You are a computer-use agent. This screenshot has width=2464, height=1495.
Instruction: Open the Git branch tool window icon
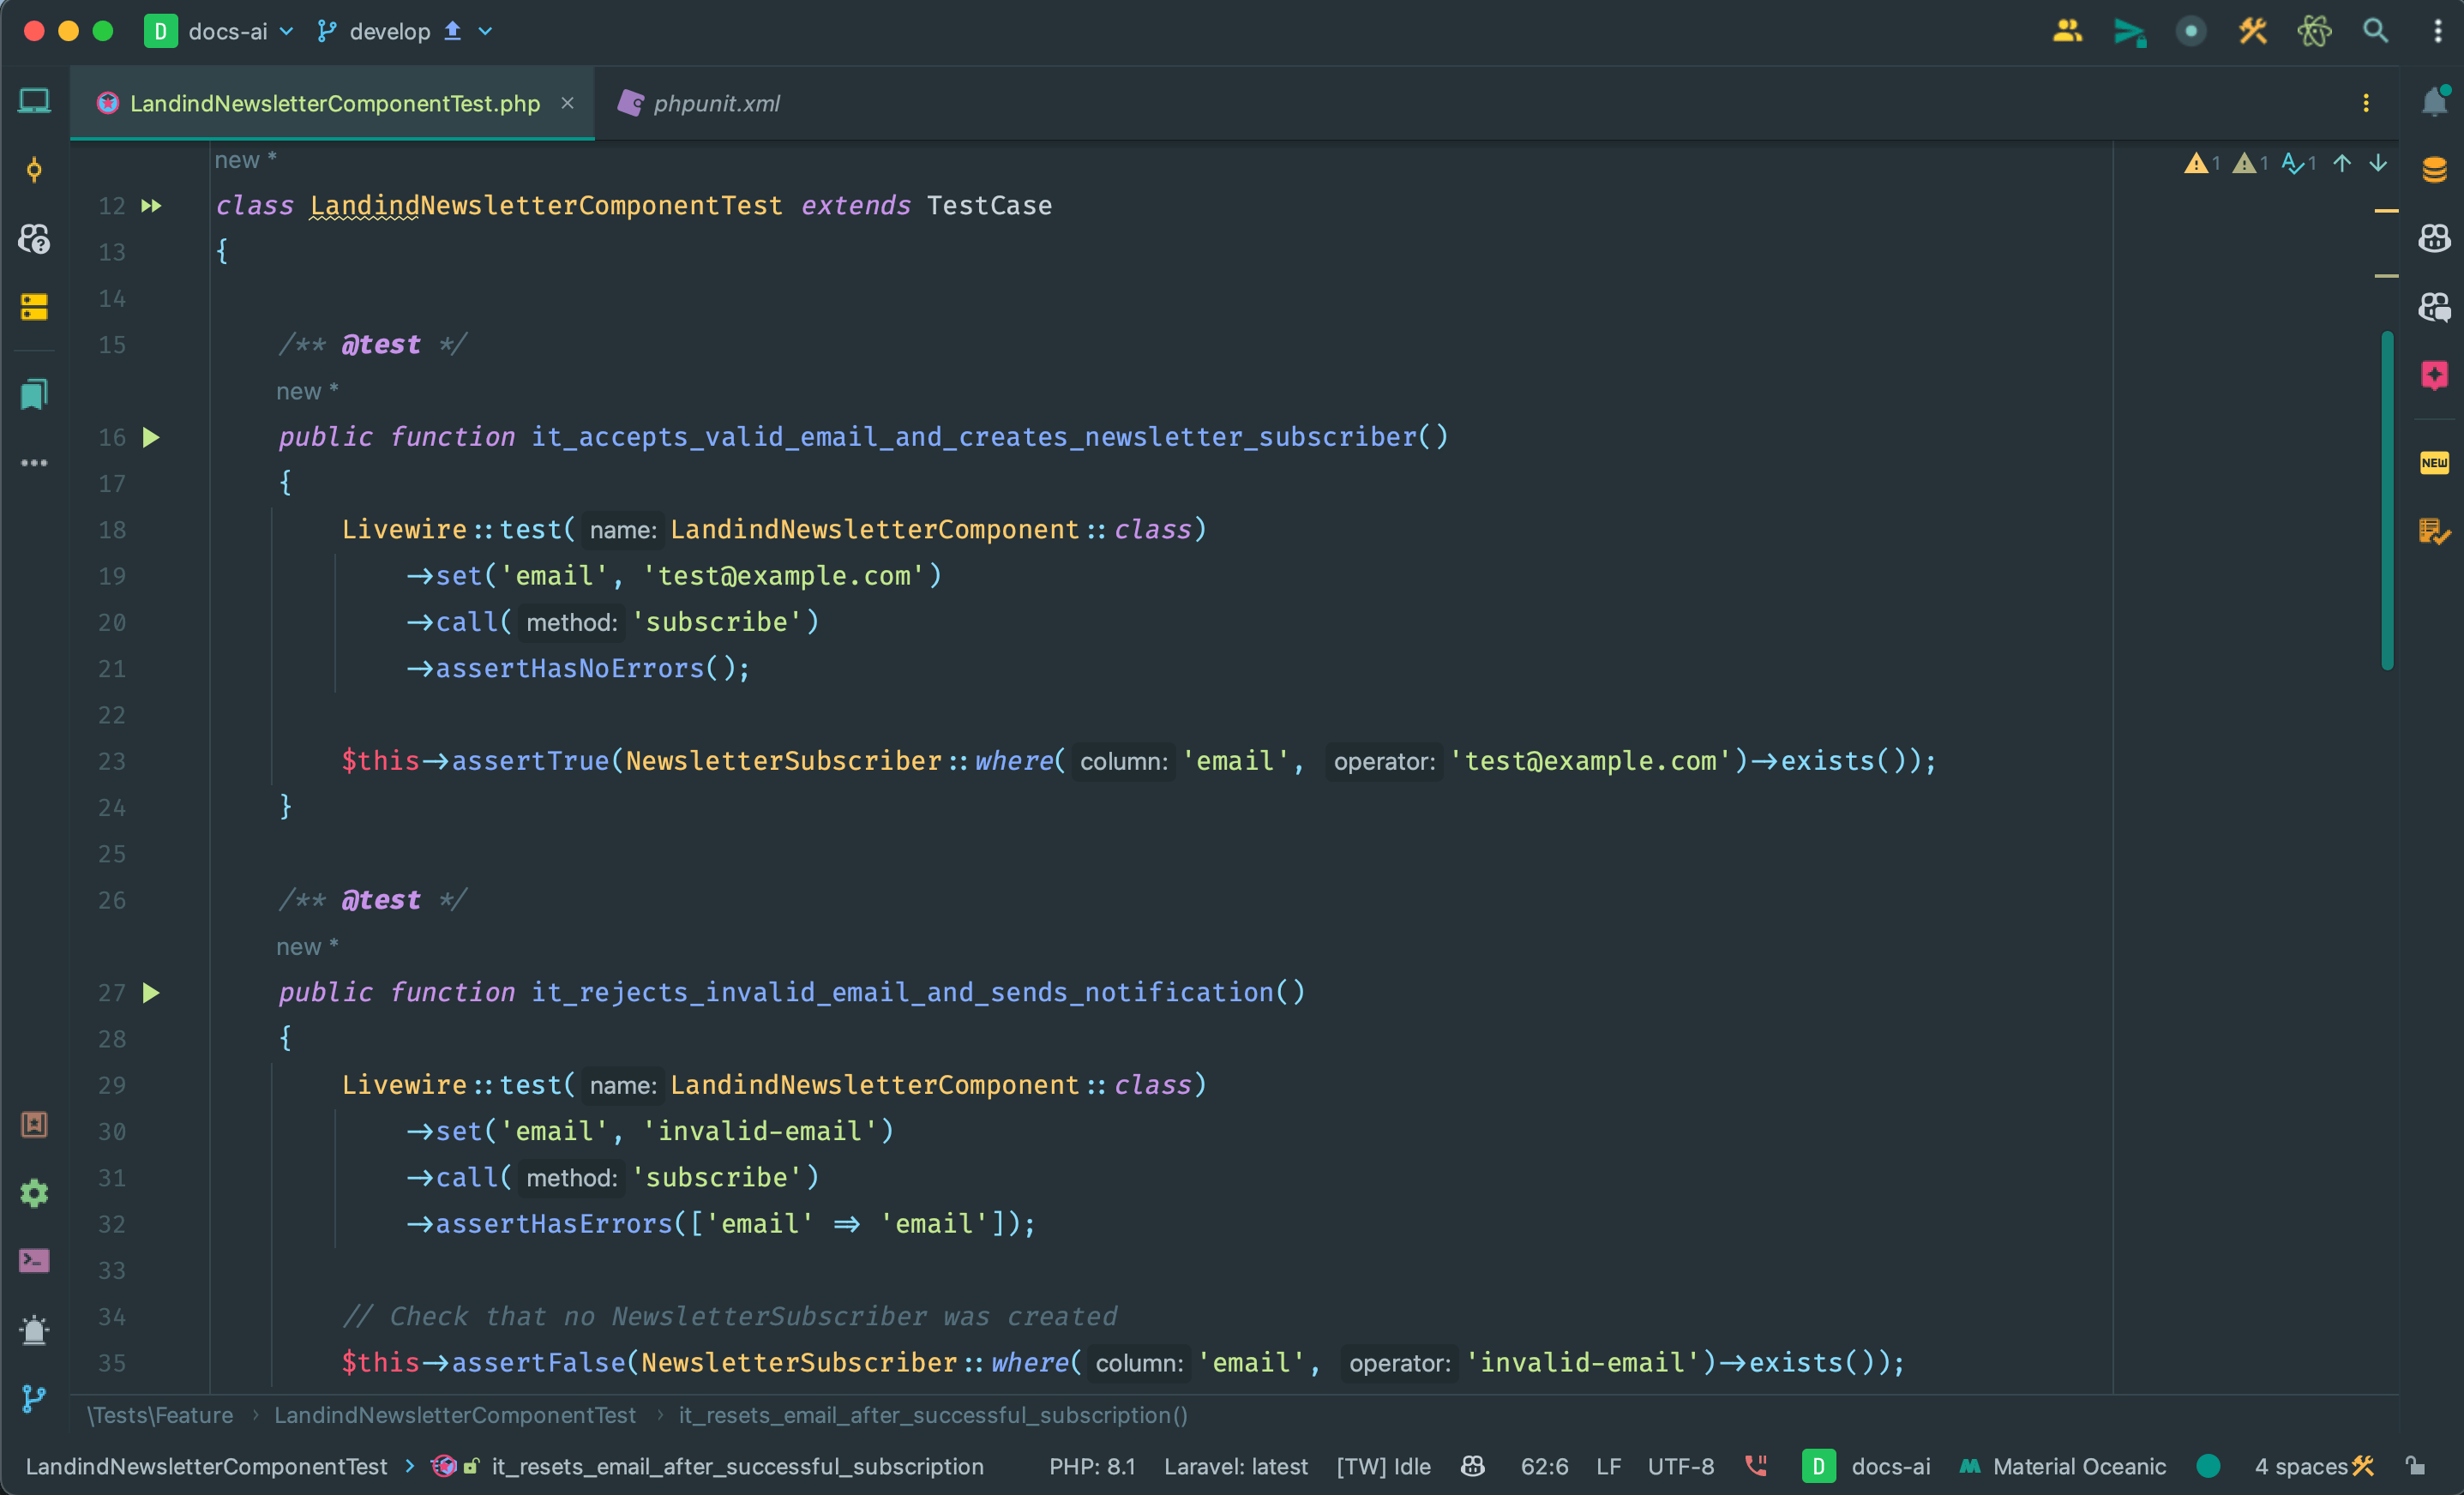[x=34, y=1398]
